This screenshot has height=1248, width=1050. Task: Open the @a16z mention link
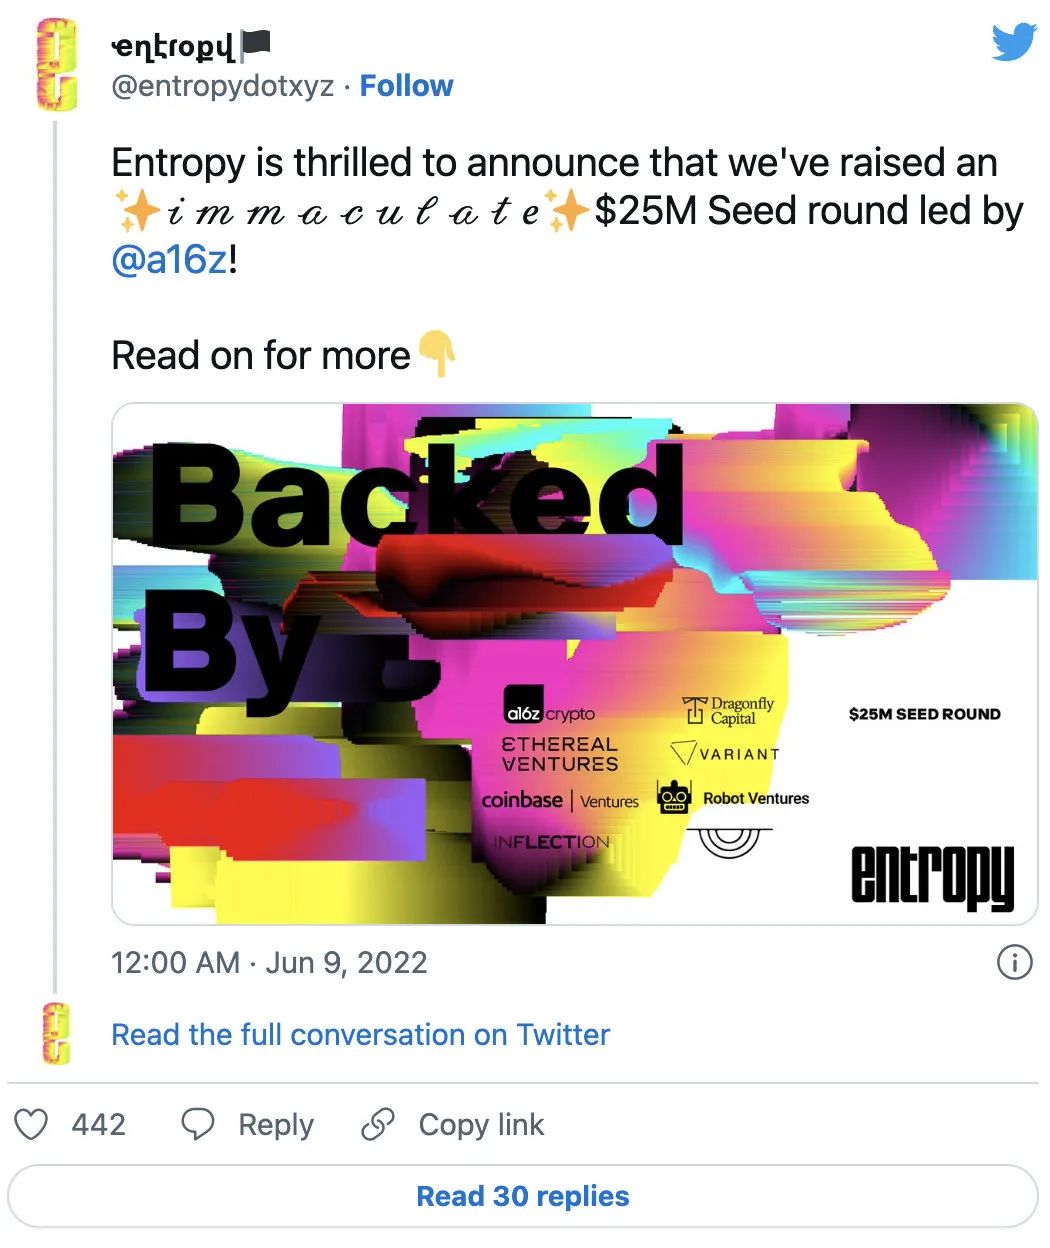(x=170, y=260)
